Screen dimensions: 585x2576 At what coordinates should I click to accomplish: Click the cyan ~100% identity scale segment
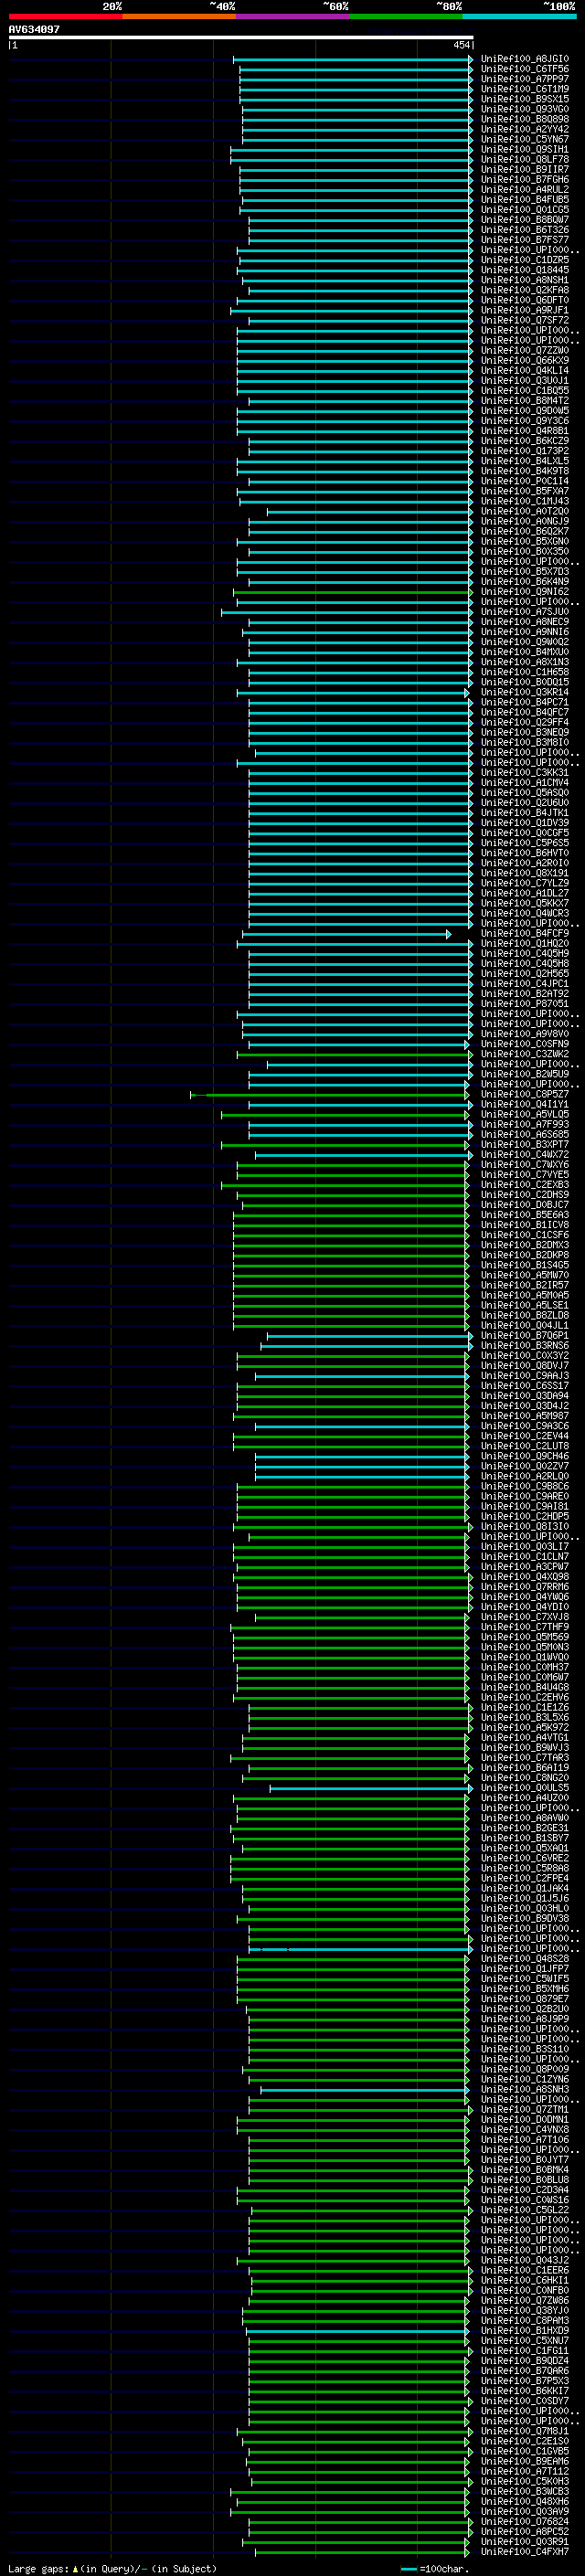tap(520, 16)
